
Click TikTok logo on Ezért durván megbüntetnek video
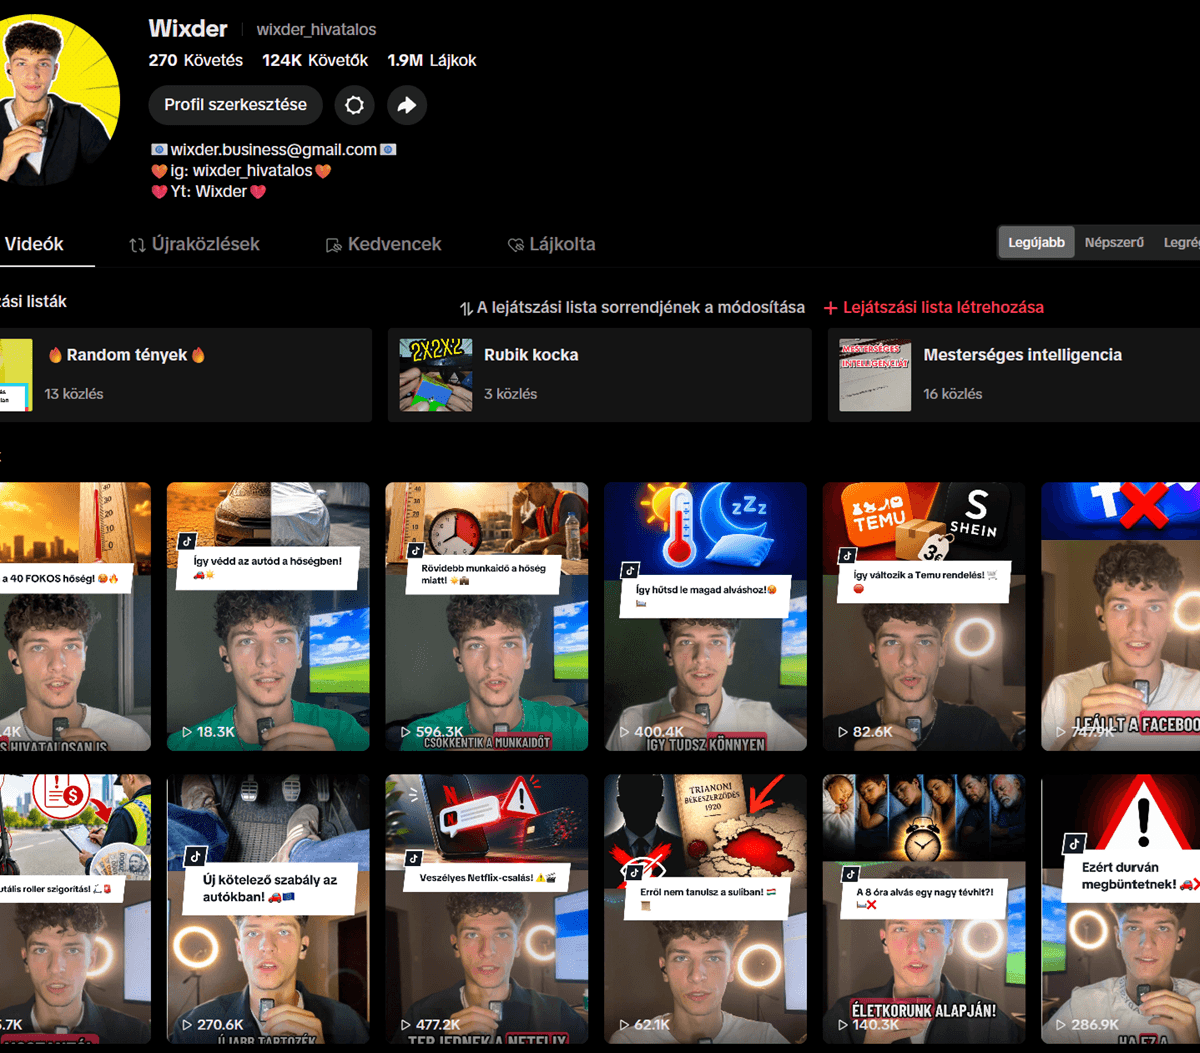pyautogui.click(x=1074, y=843)
